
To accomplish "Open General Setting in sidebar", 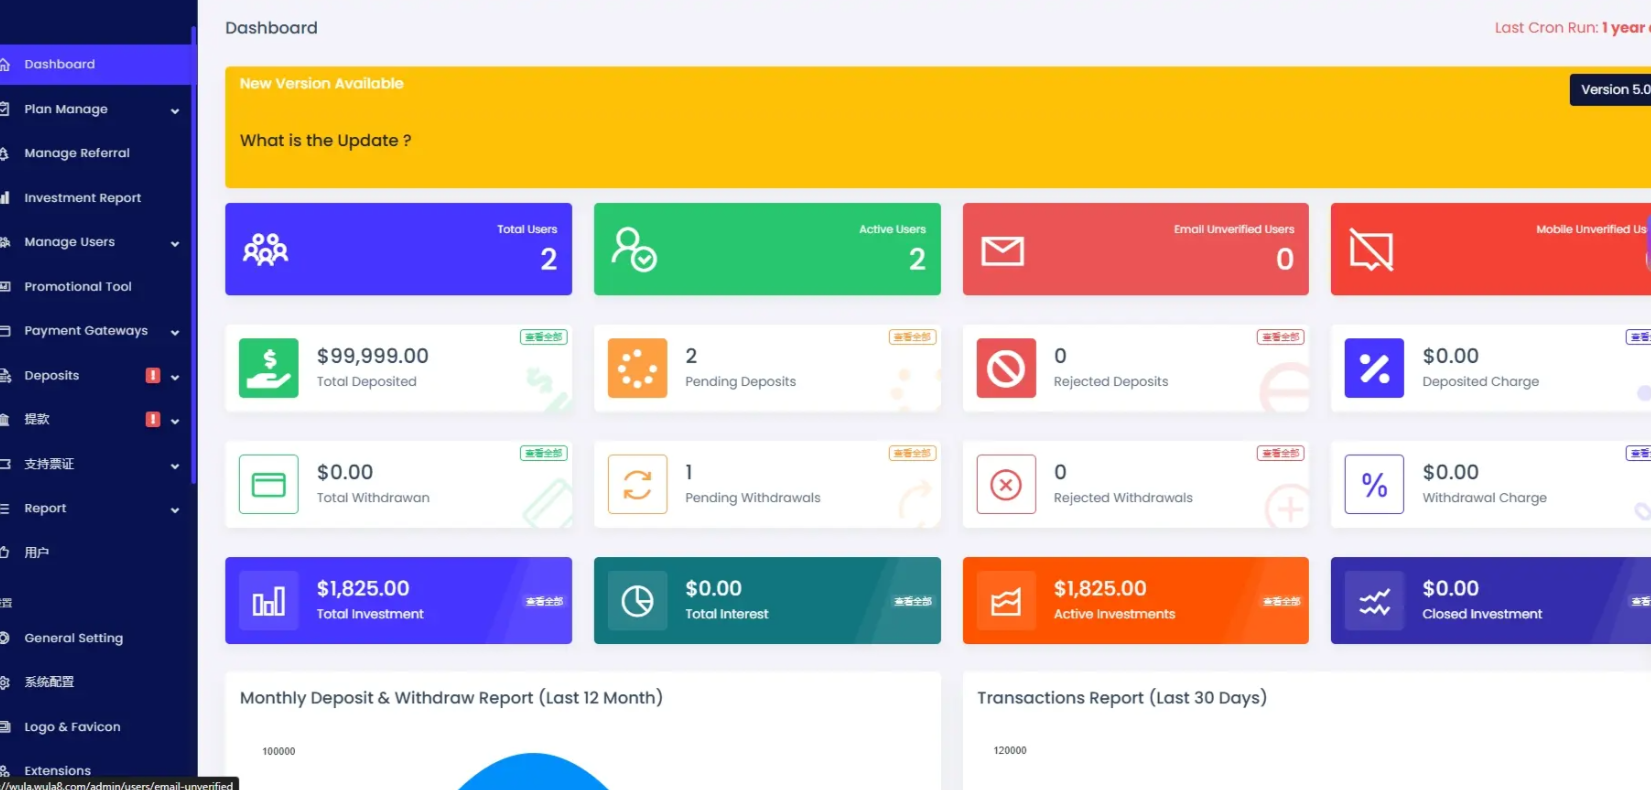I will click(73, 638).
